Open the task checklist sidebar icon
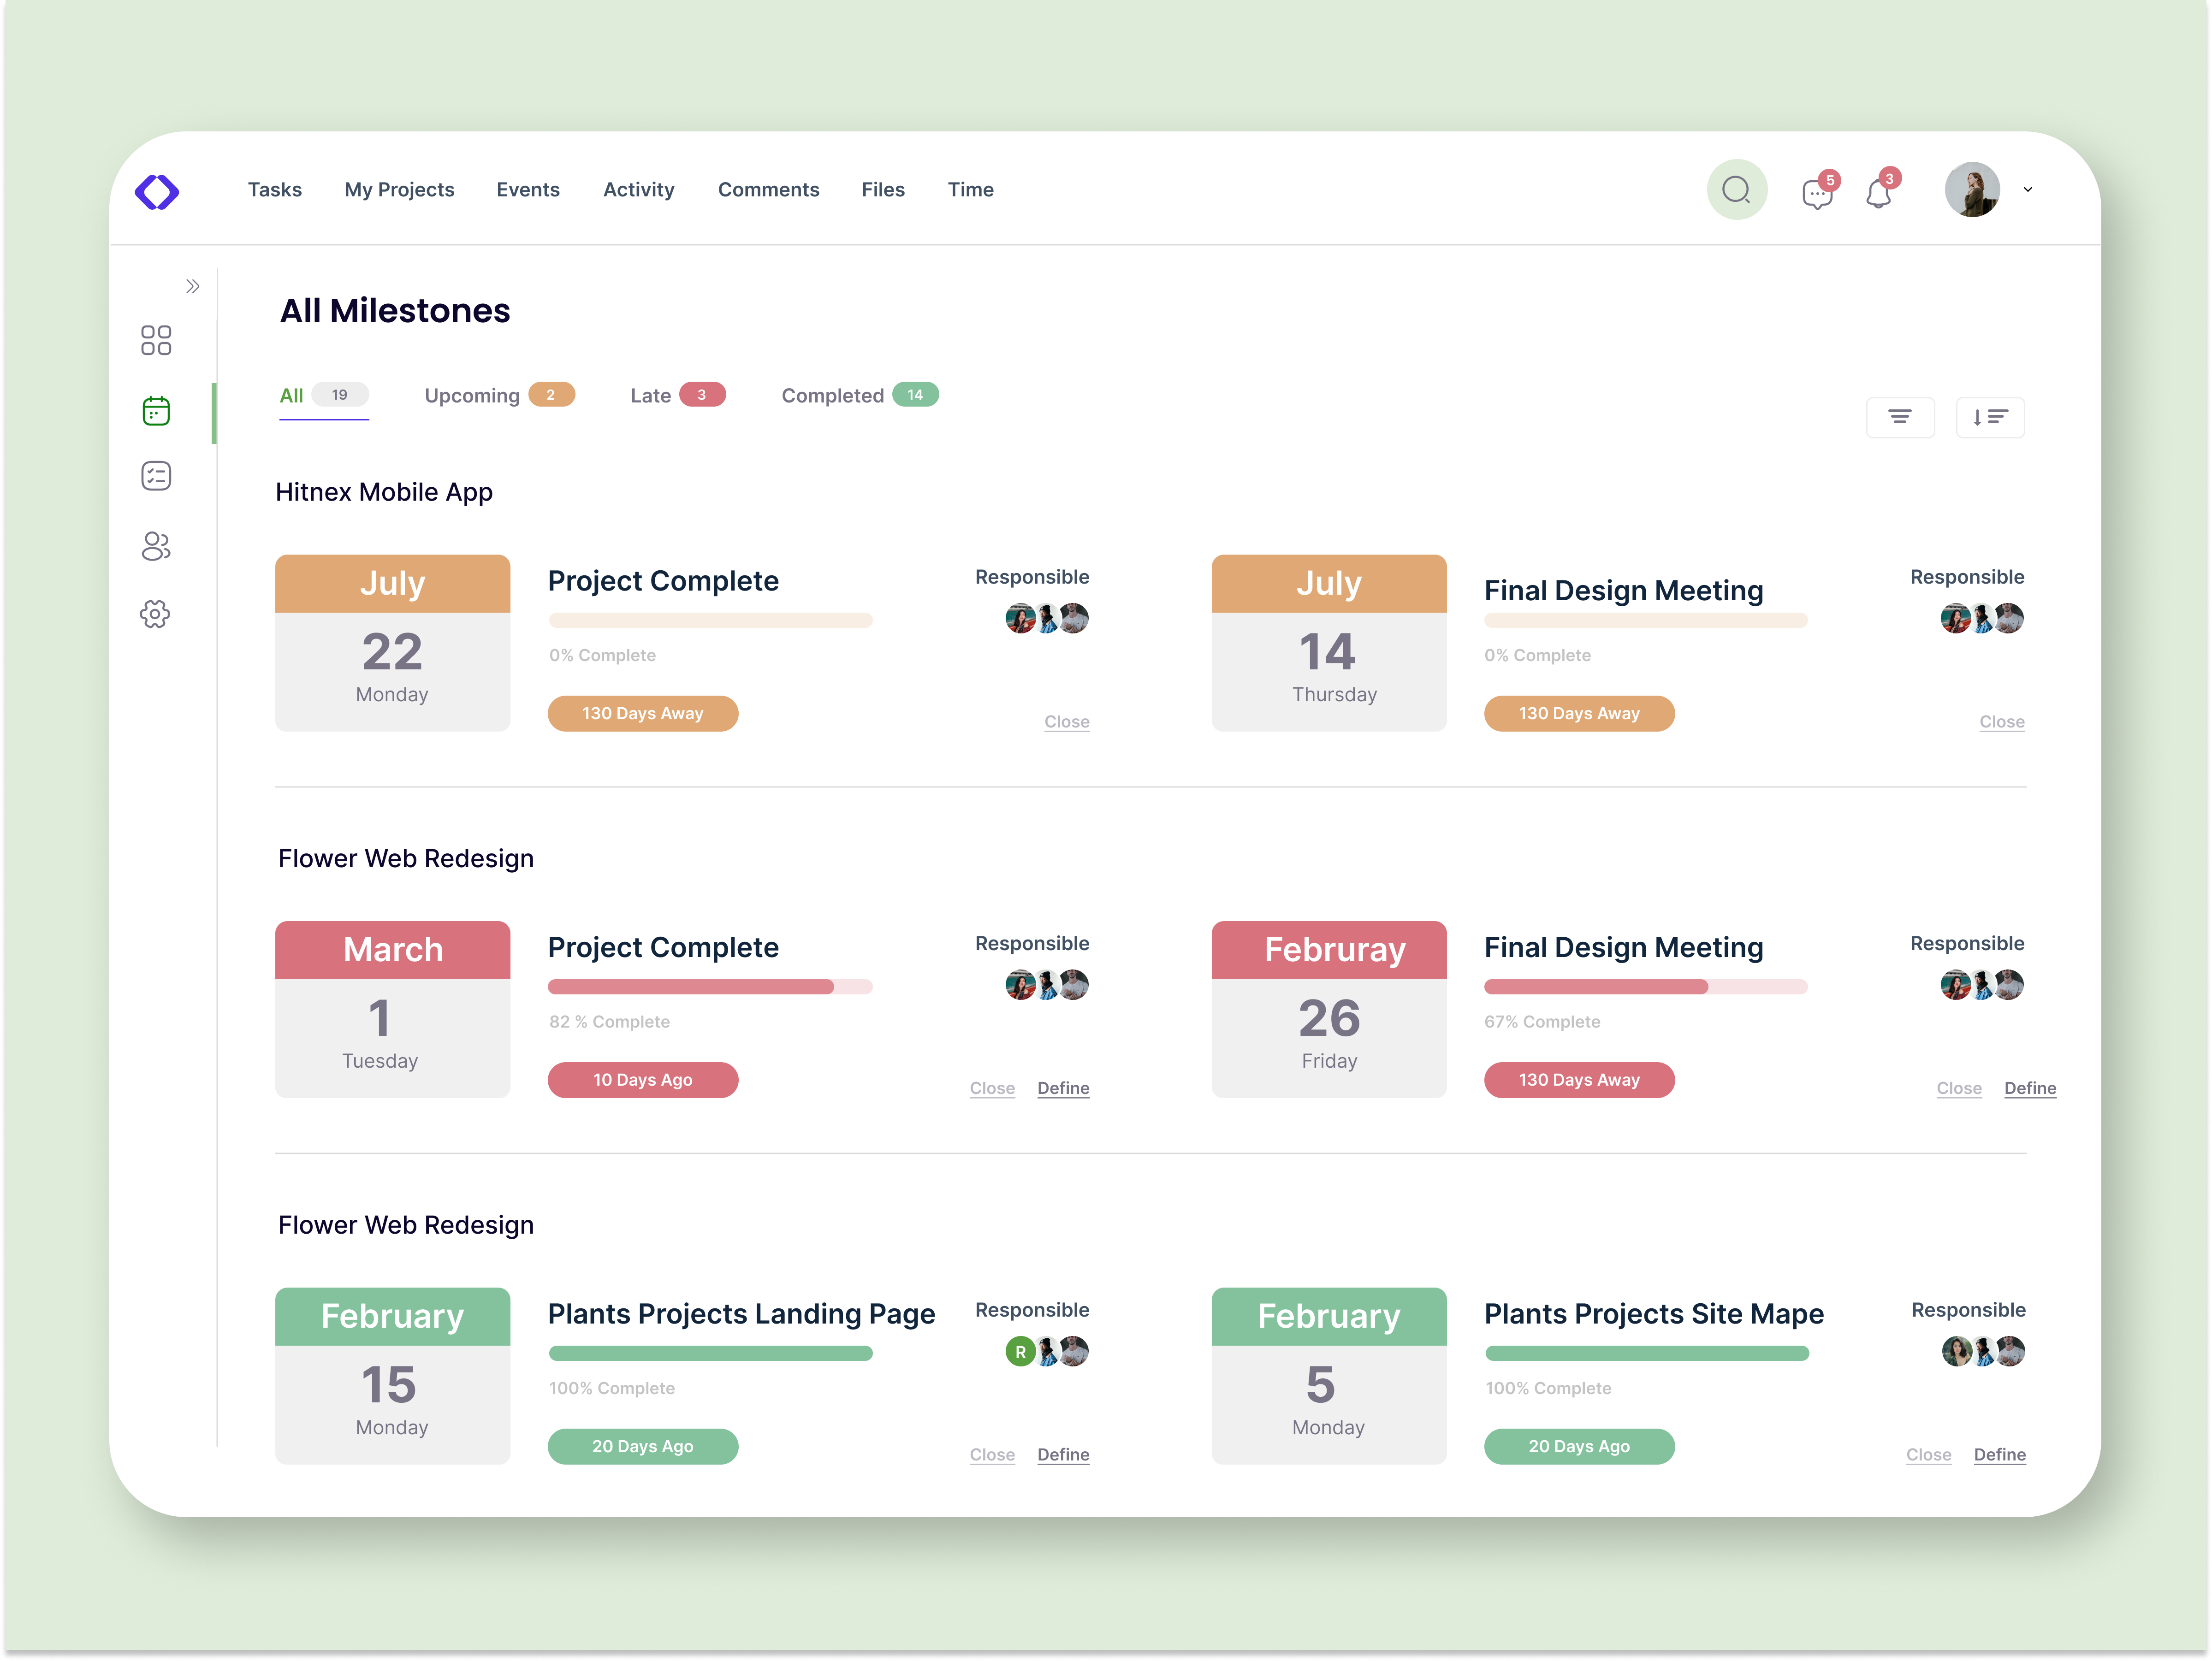Screen dimensions: 2212x1661 click(156, 476)
